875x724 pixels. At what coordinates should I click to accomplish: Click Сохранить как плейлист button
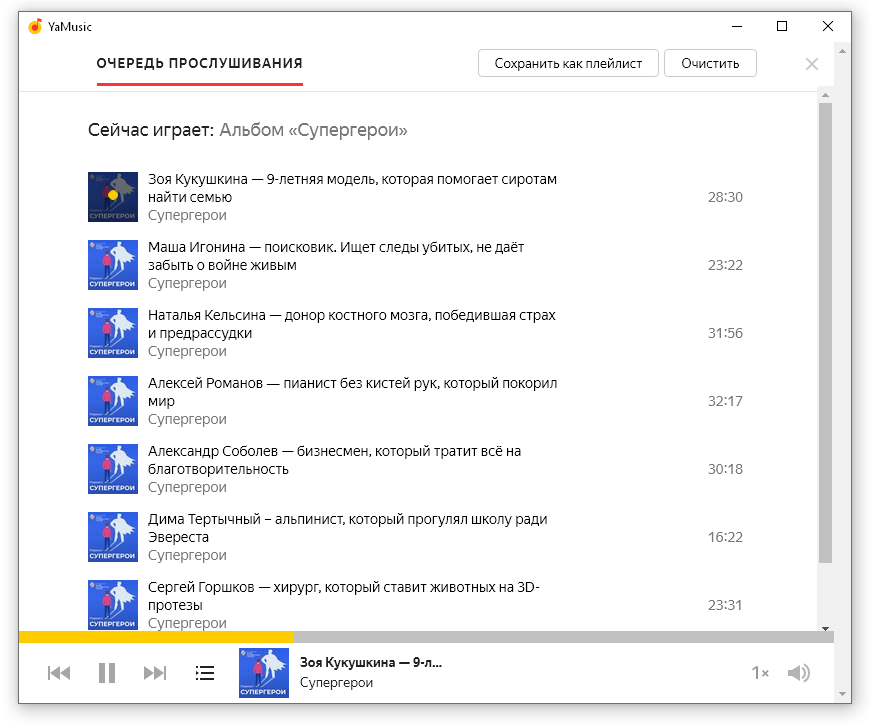pos(568,63)
